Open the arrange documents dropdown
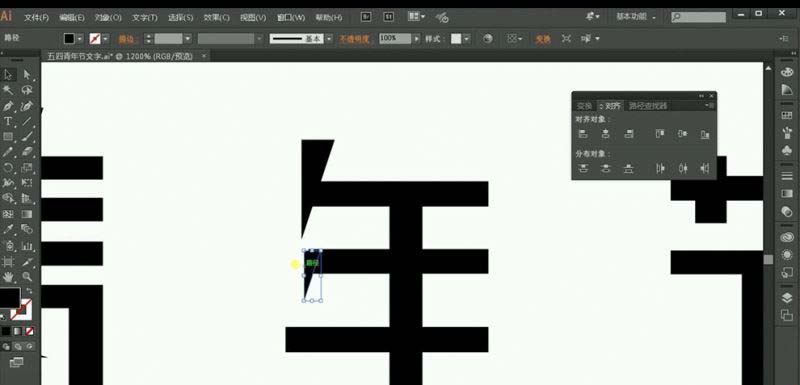 pos(417,17)
